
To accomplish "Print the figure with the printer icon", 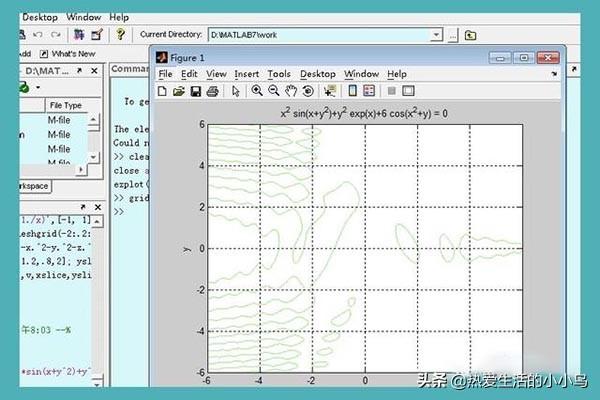I will click(211, 91).
